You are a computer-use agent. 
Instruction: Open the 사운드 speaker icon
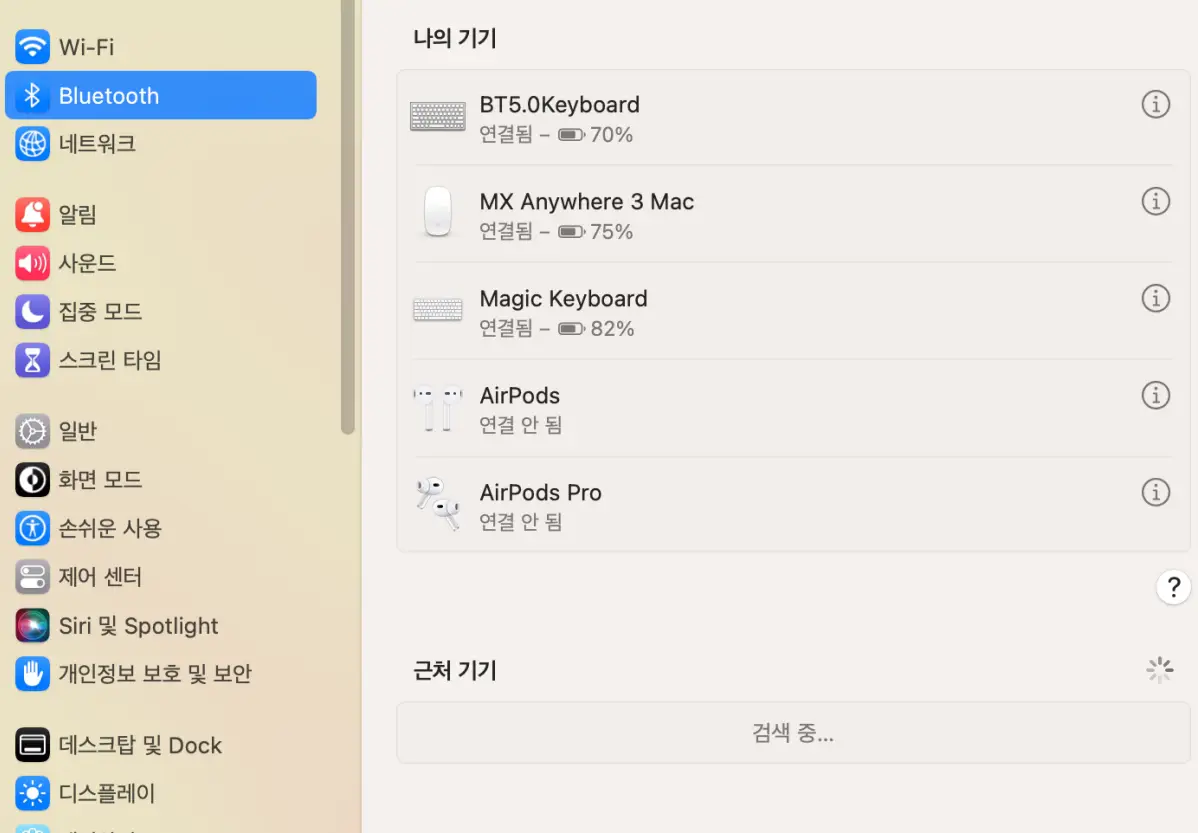point(32,264)
